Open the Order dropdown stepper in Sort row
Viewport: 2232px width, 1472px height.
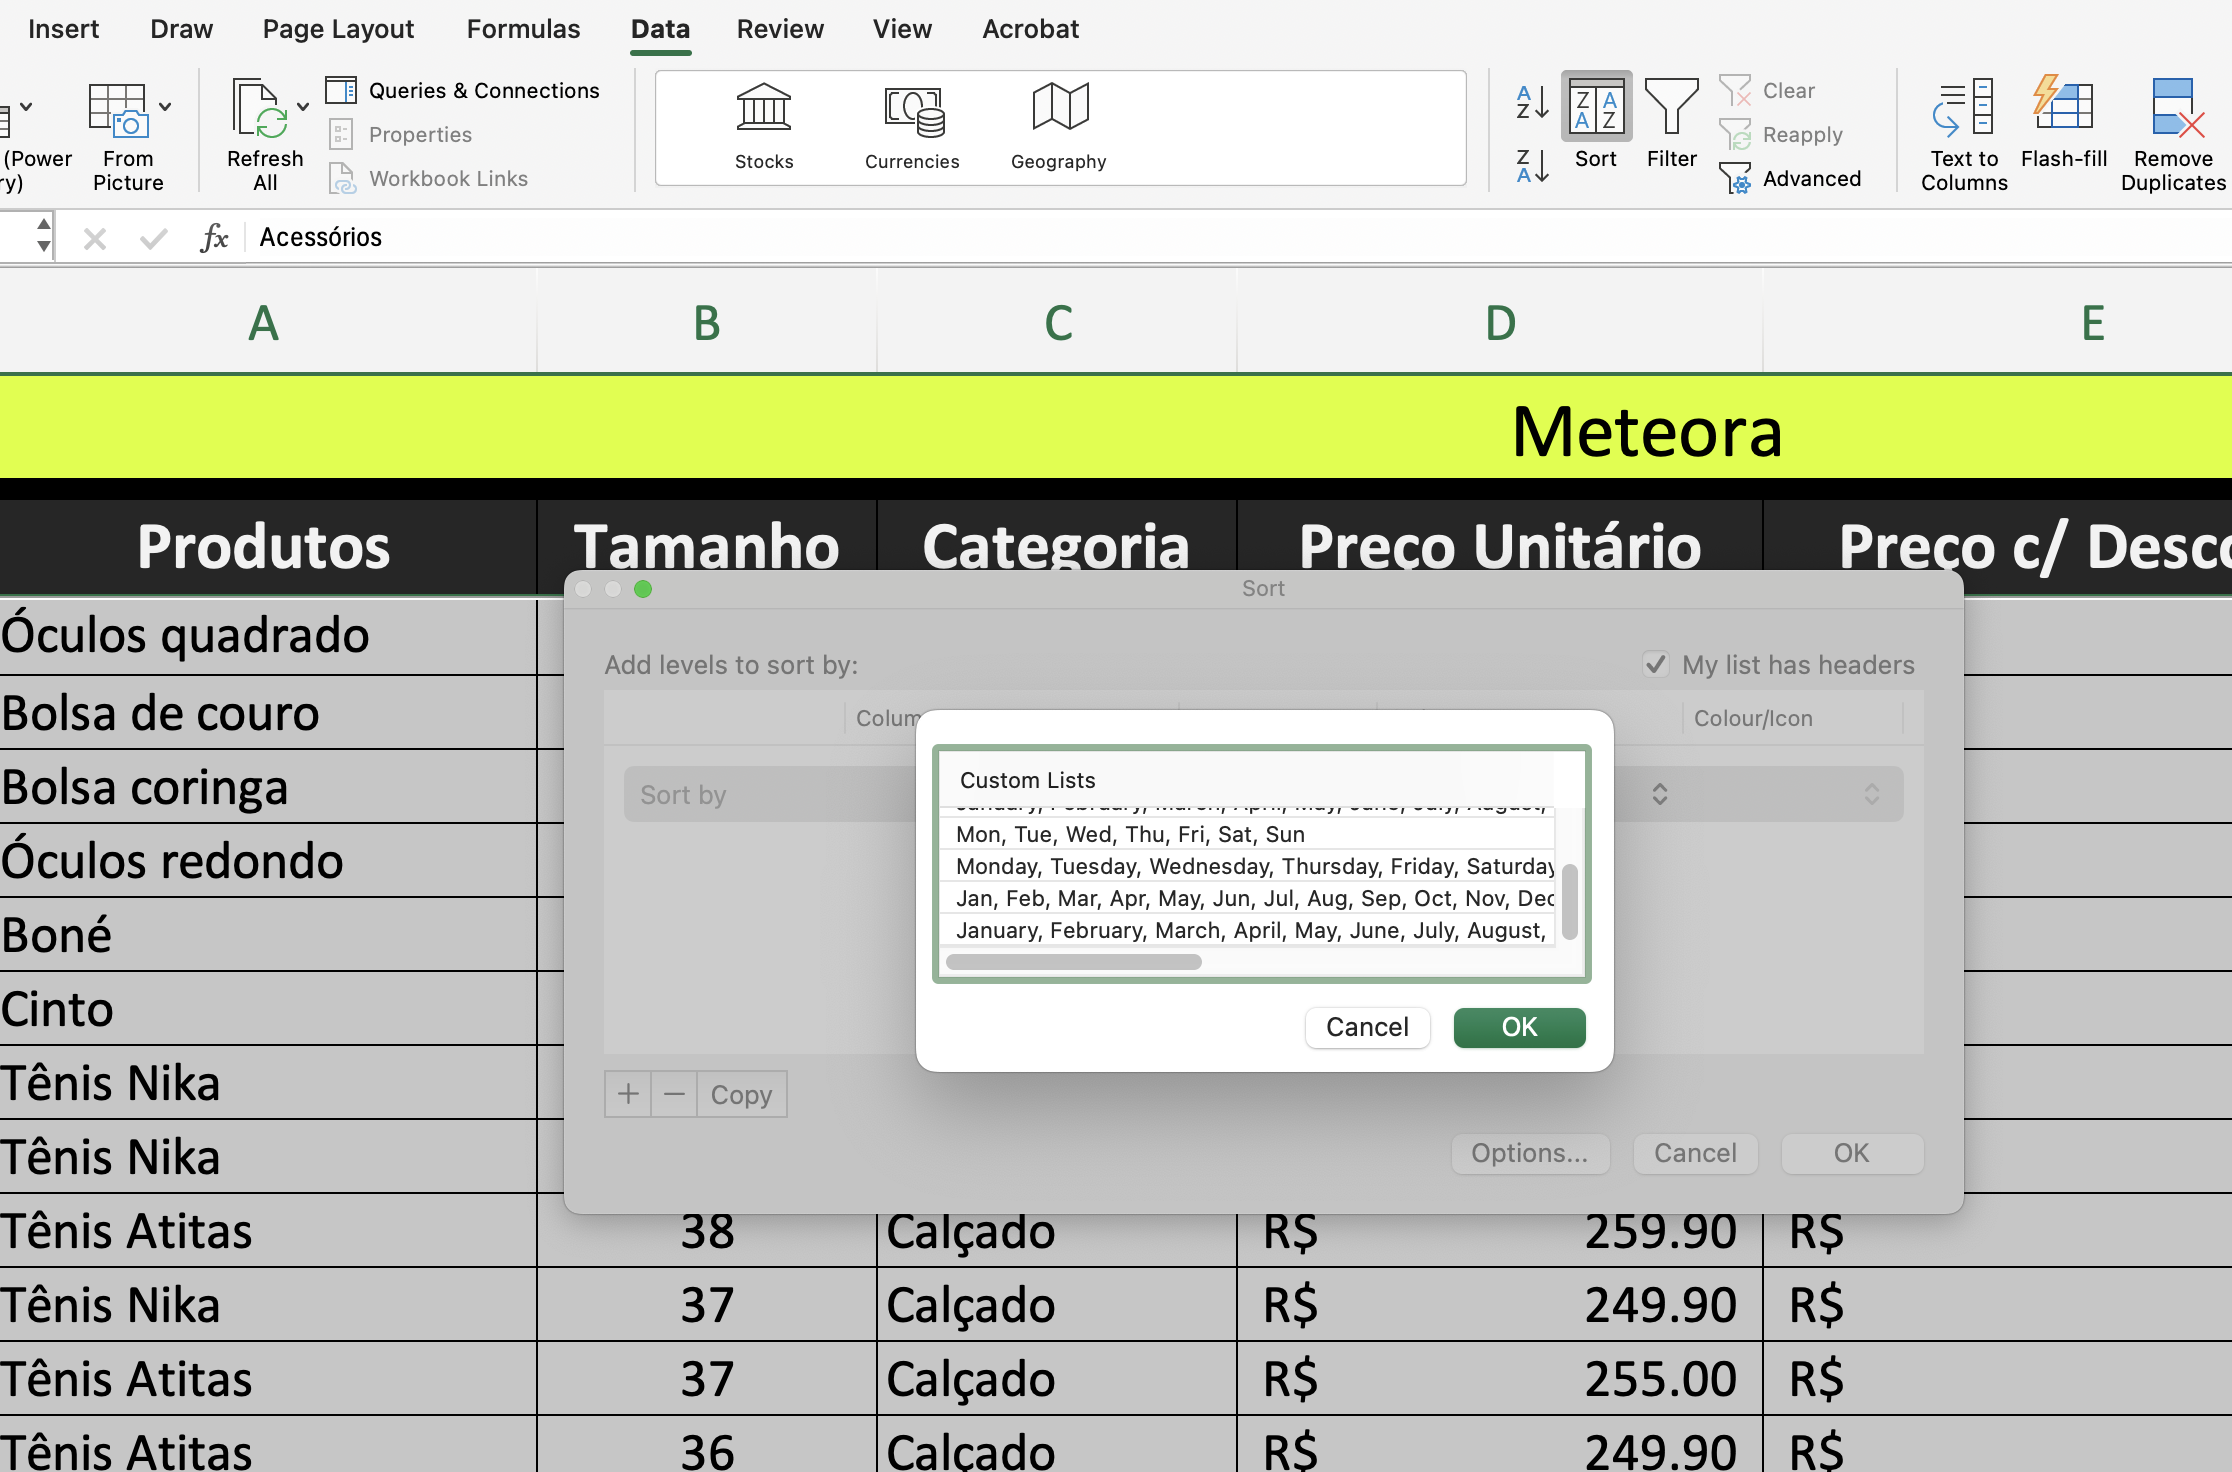pos(1660,794)
